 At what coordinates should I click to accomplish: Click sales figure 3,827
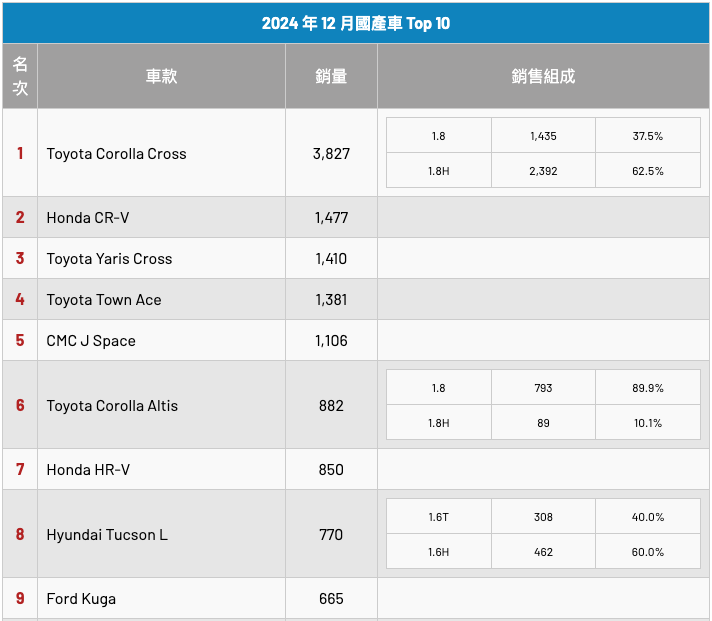(x=331, y=153)
